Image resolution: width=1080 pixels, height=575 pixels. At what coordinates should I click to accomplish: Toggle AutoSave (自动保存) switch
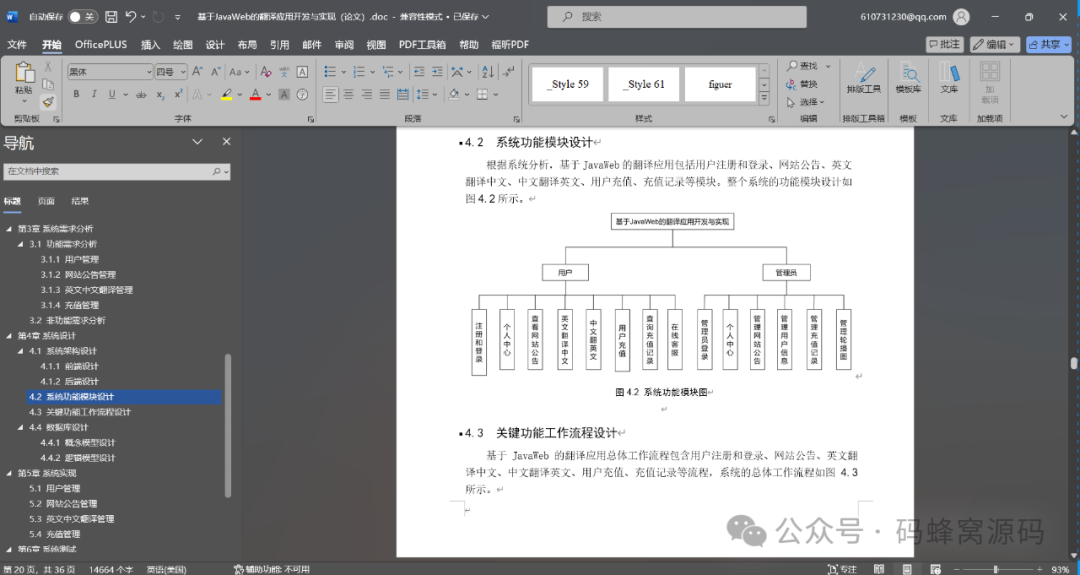pyautogui.click(x=82, y=17)
